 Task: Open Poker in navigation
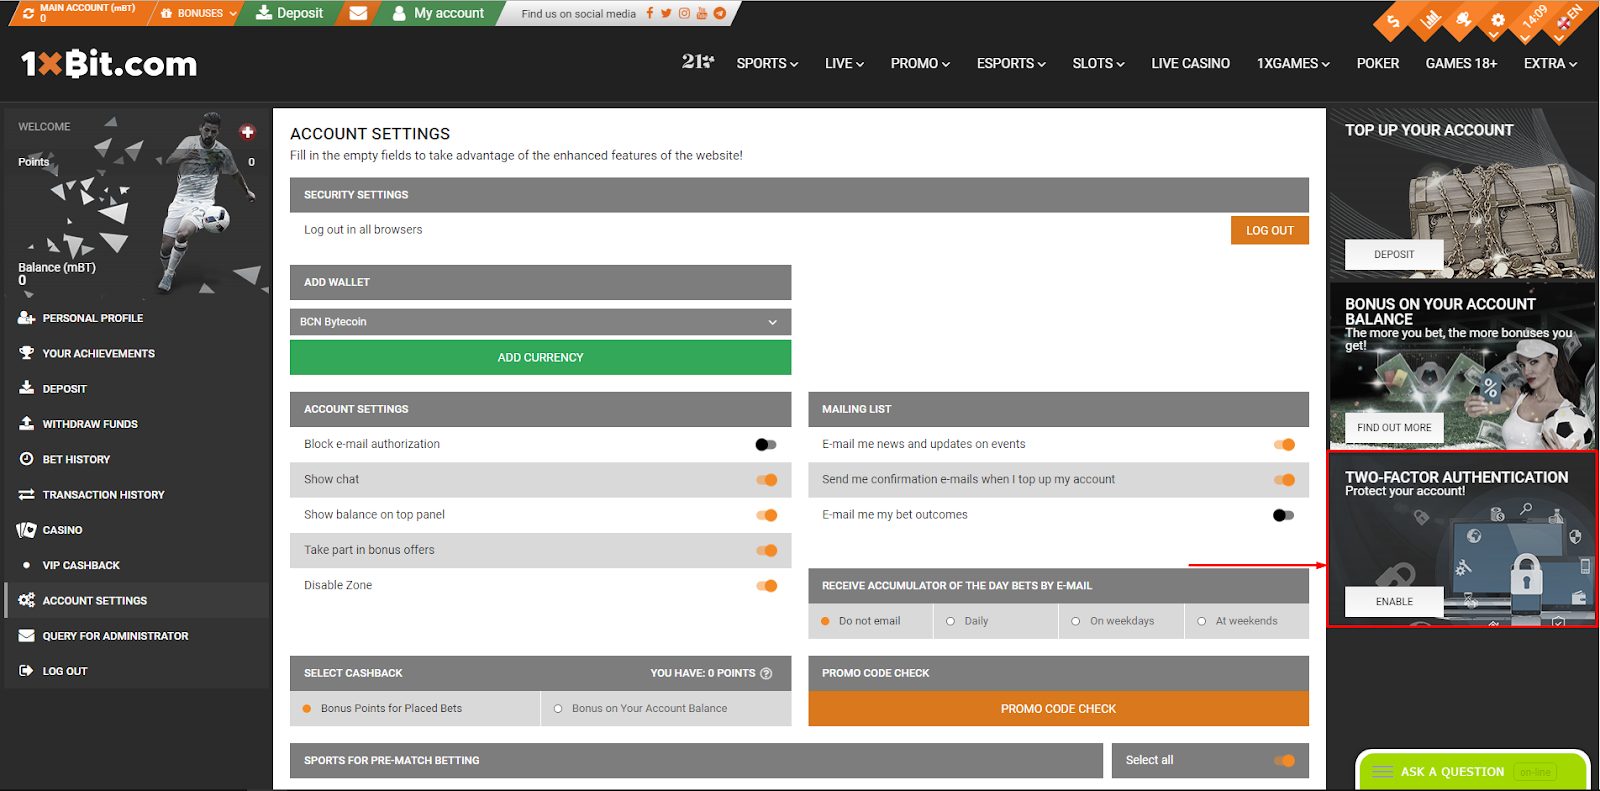point(1377,63)
